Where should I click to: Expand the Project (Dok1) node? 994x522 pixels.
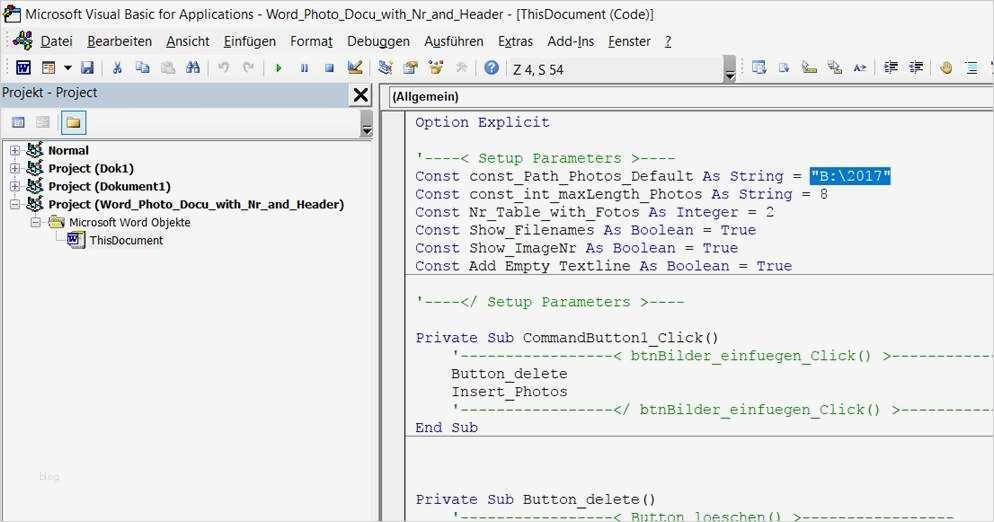coord(15,169)
